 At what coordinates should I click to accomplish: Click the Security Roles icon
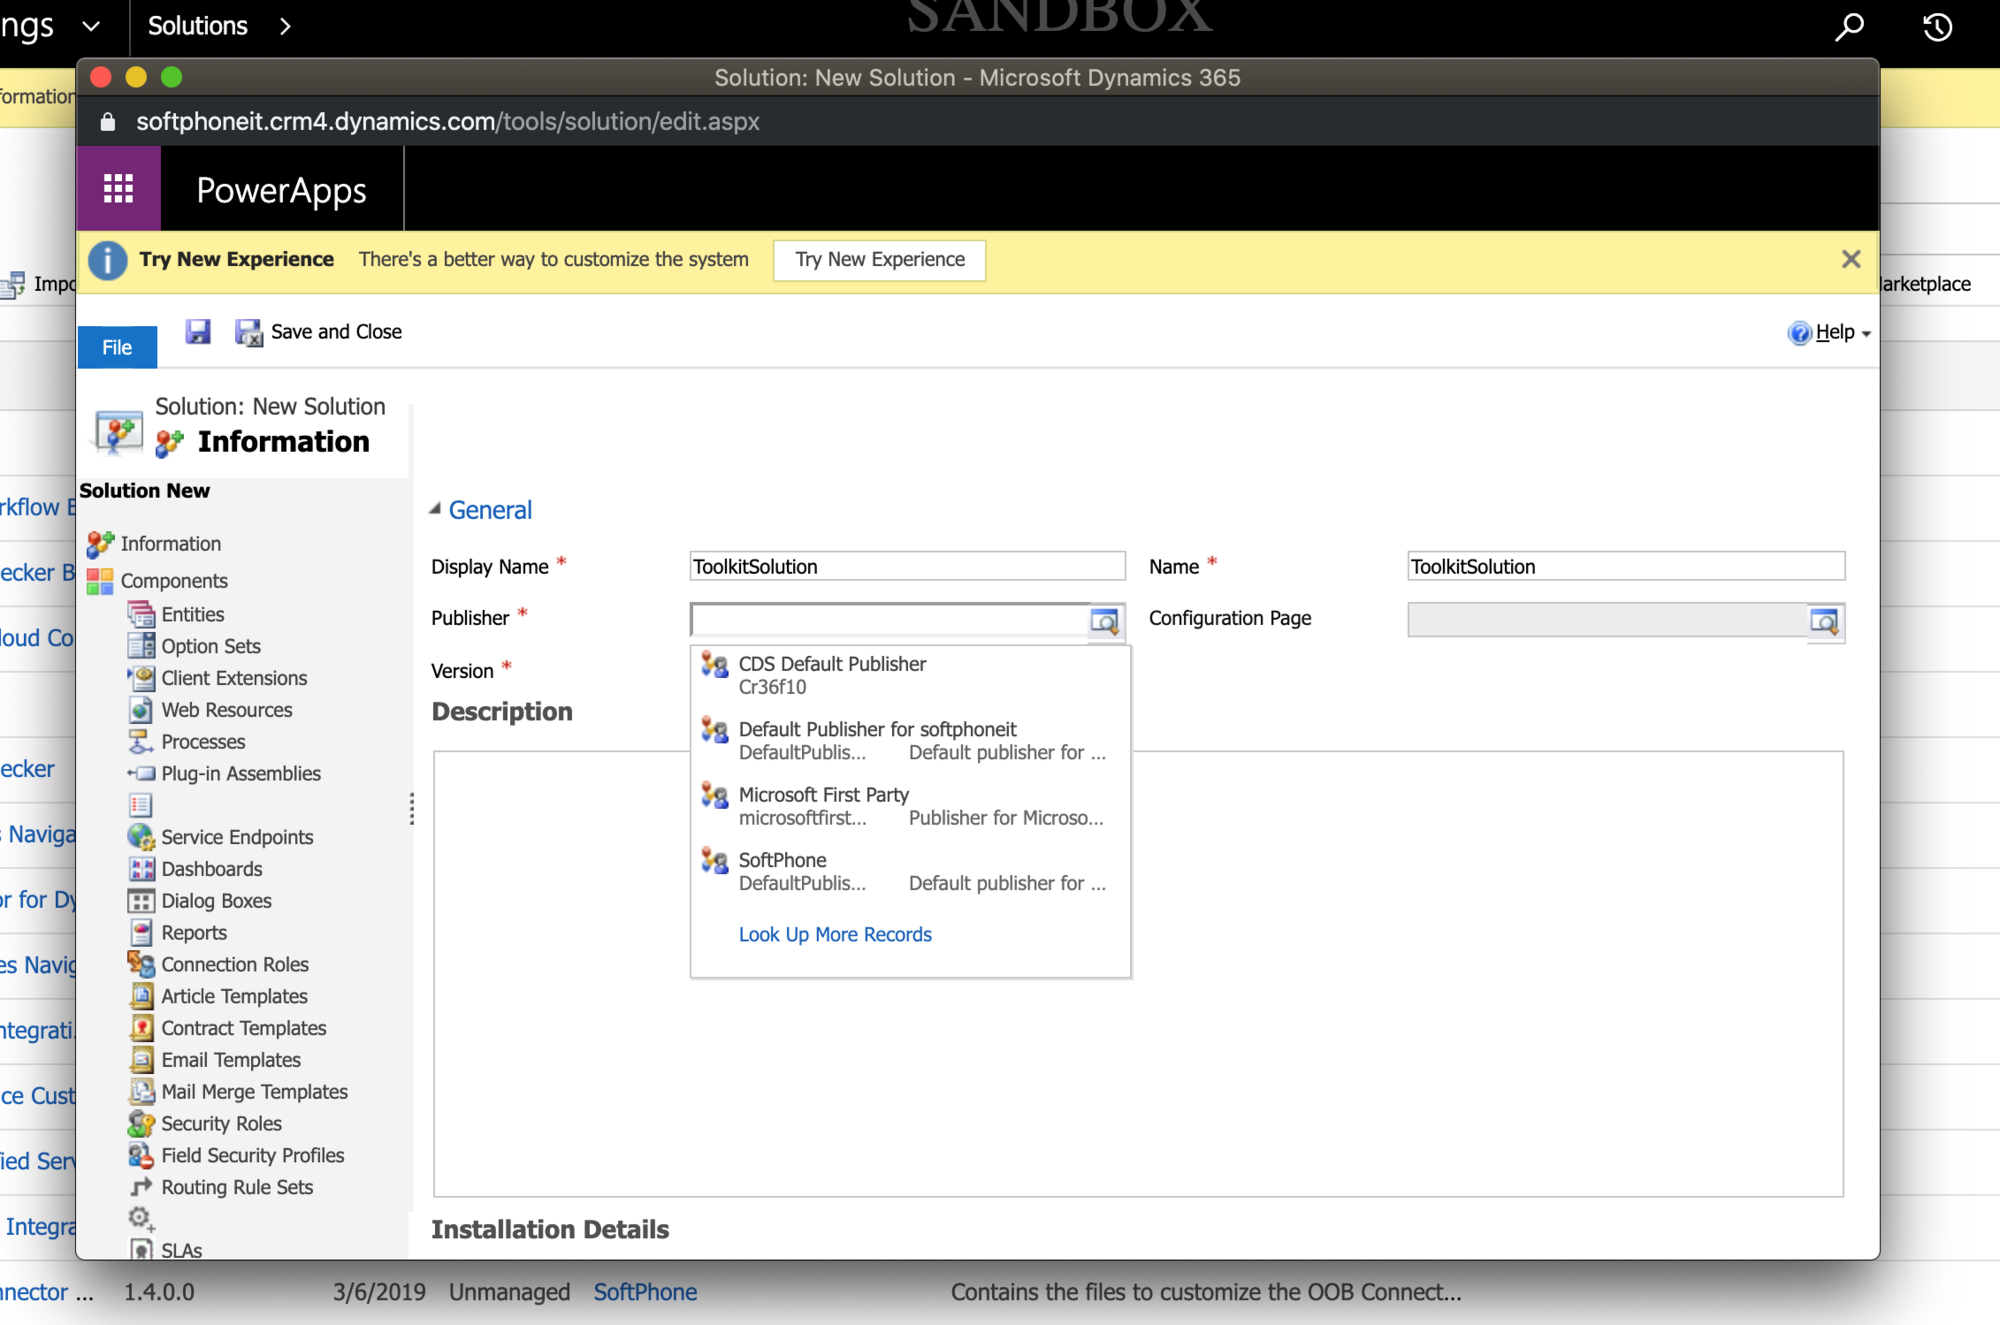(x=141, y=1124)
